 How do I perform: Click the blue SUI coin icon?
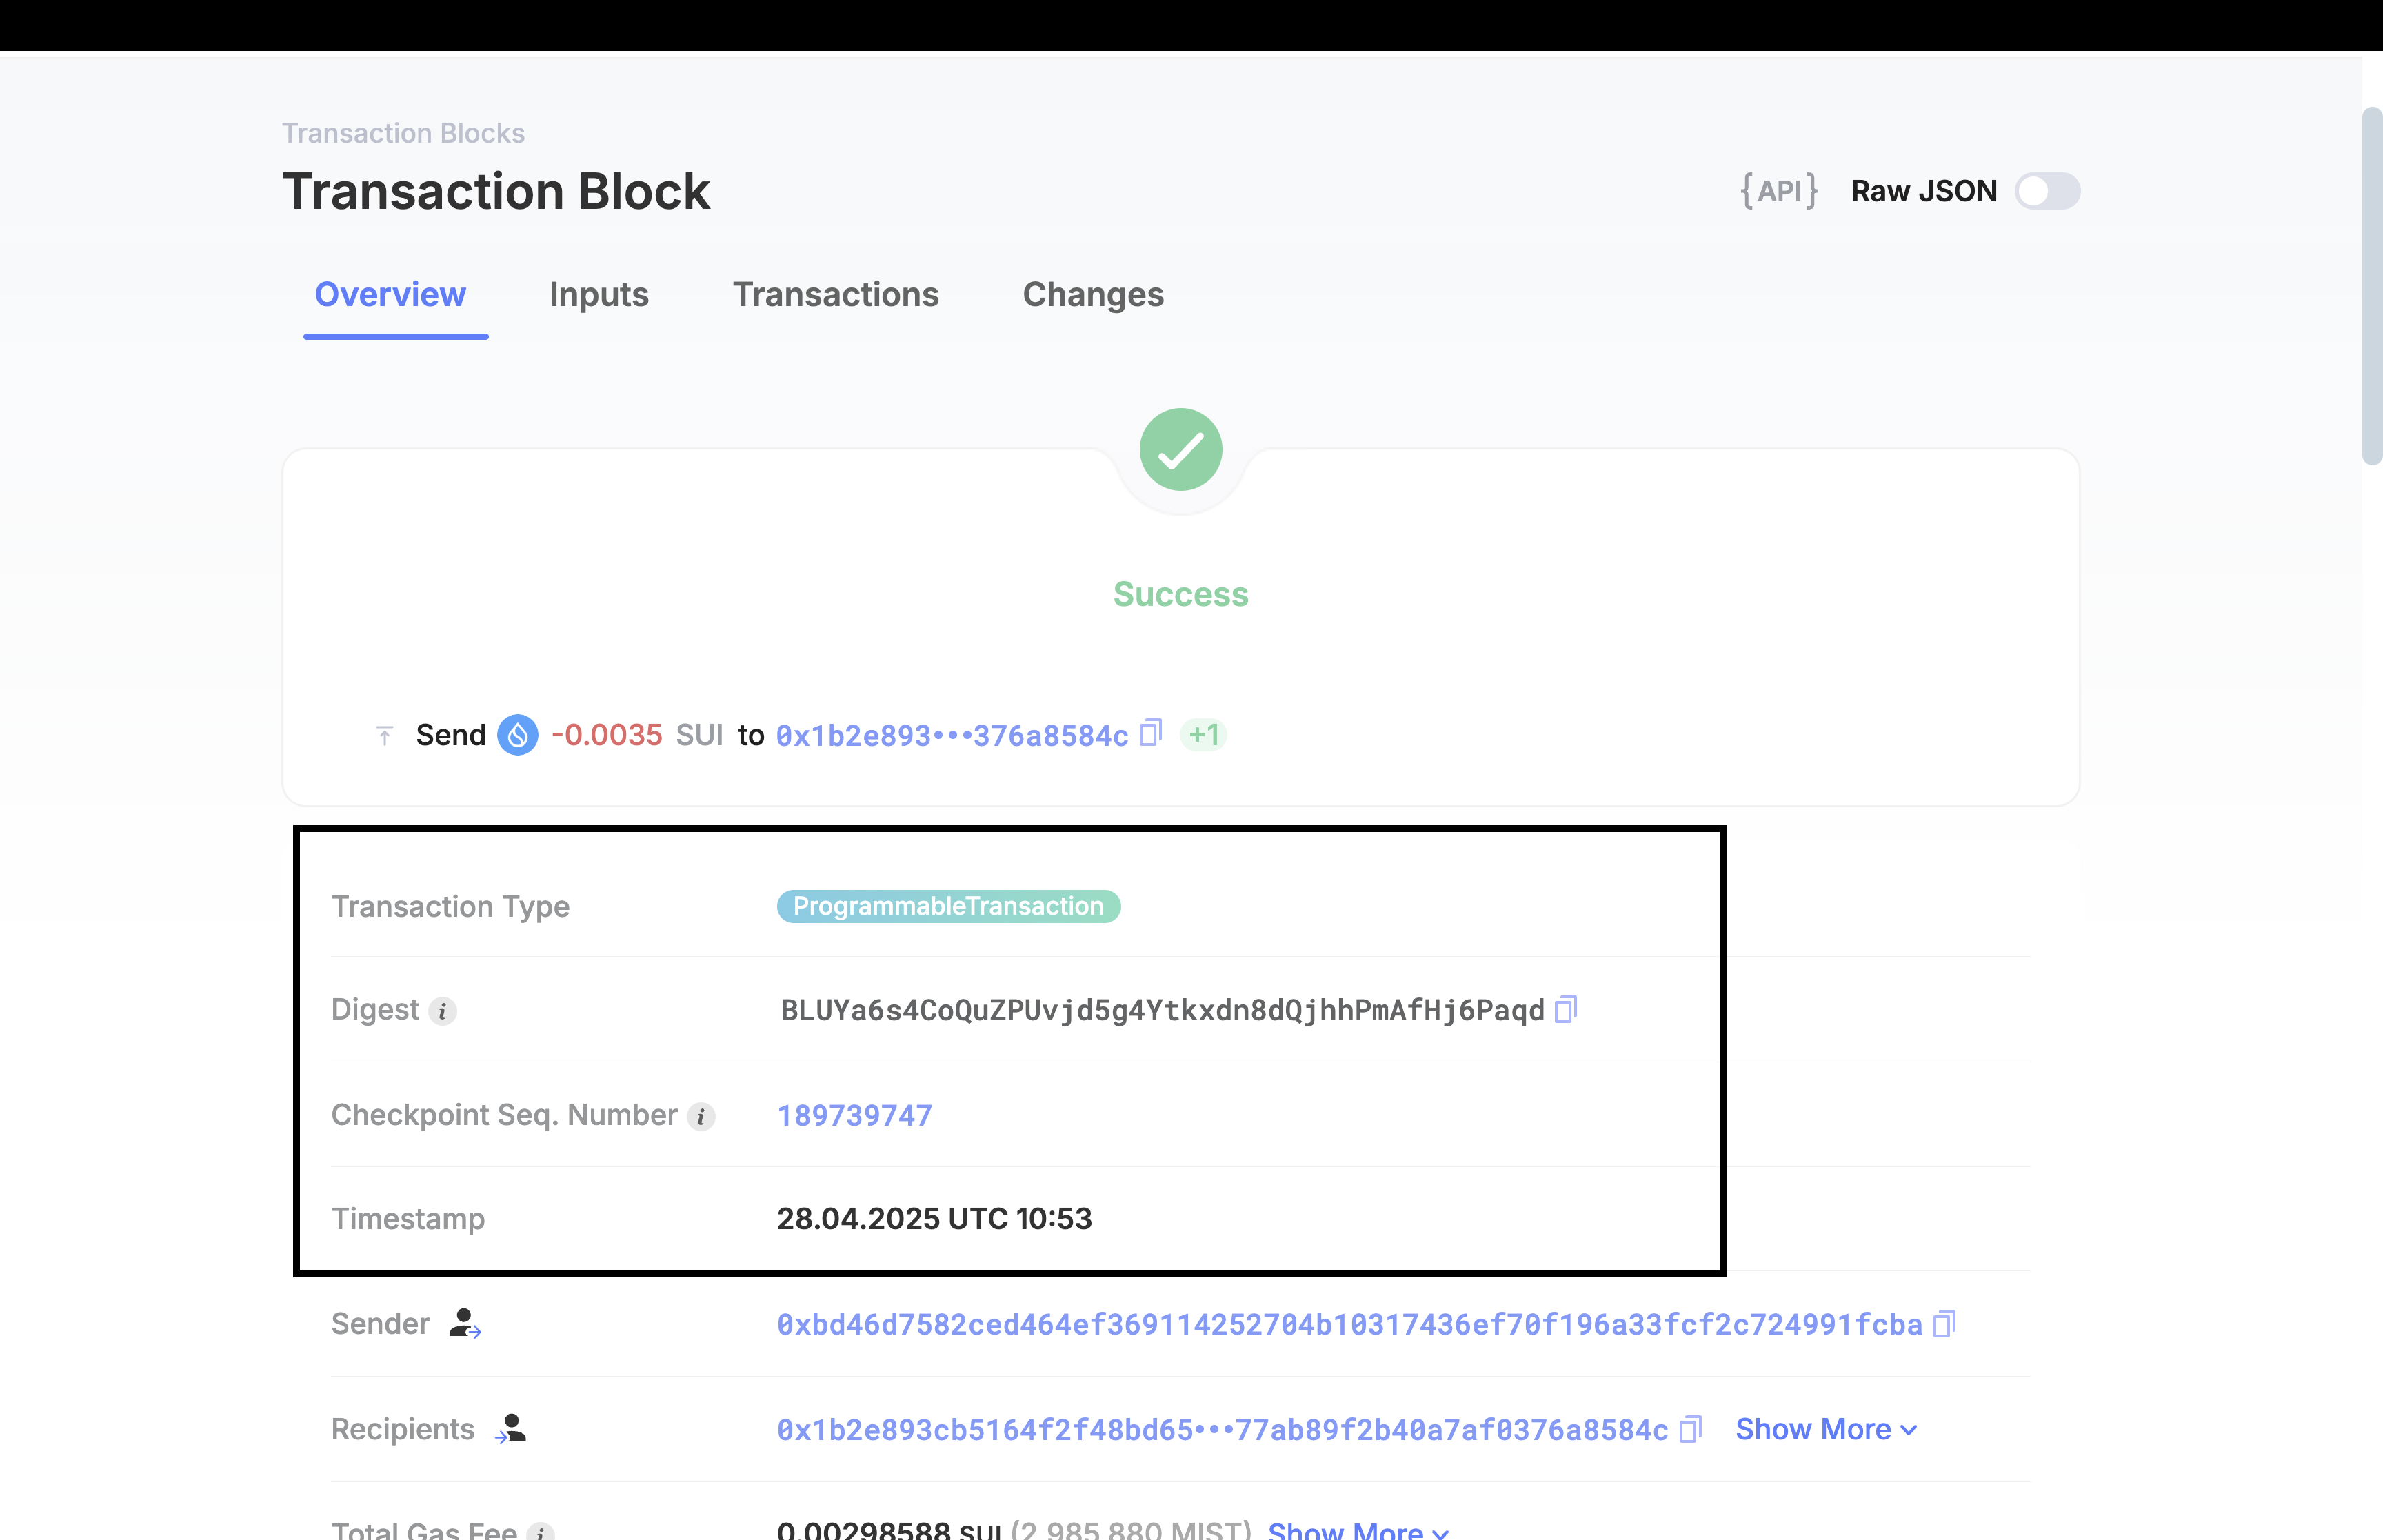tap(517, 735)
